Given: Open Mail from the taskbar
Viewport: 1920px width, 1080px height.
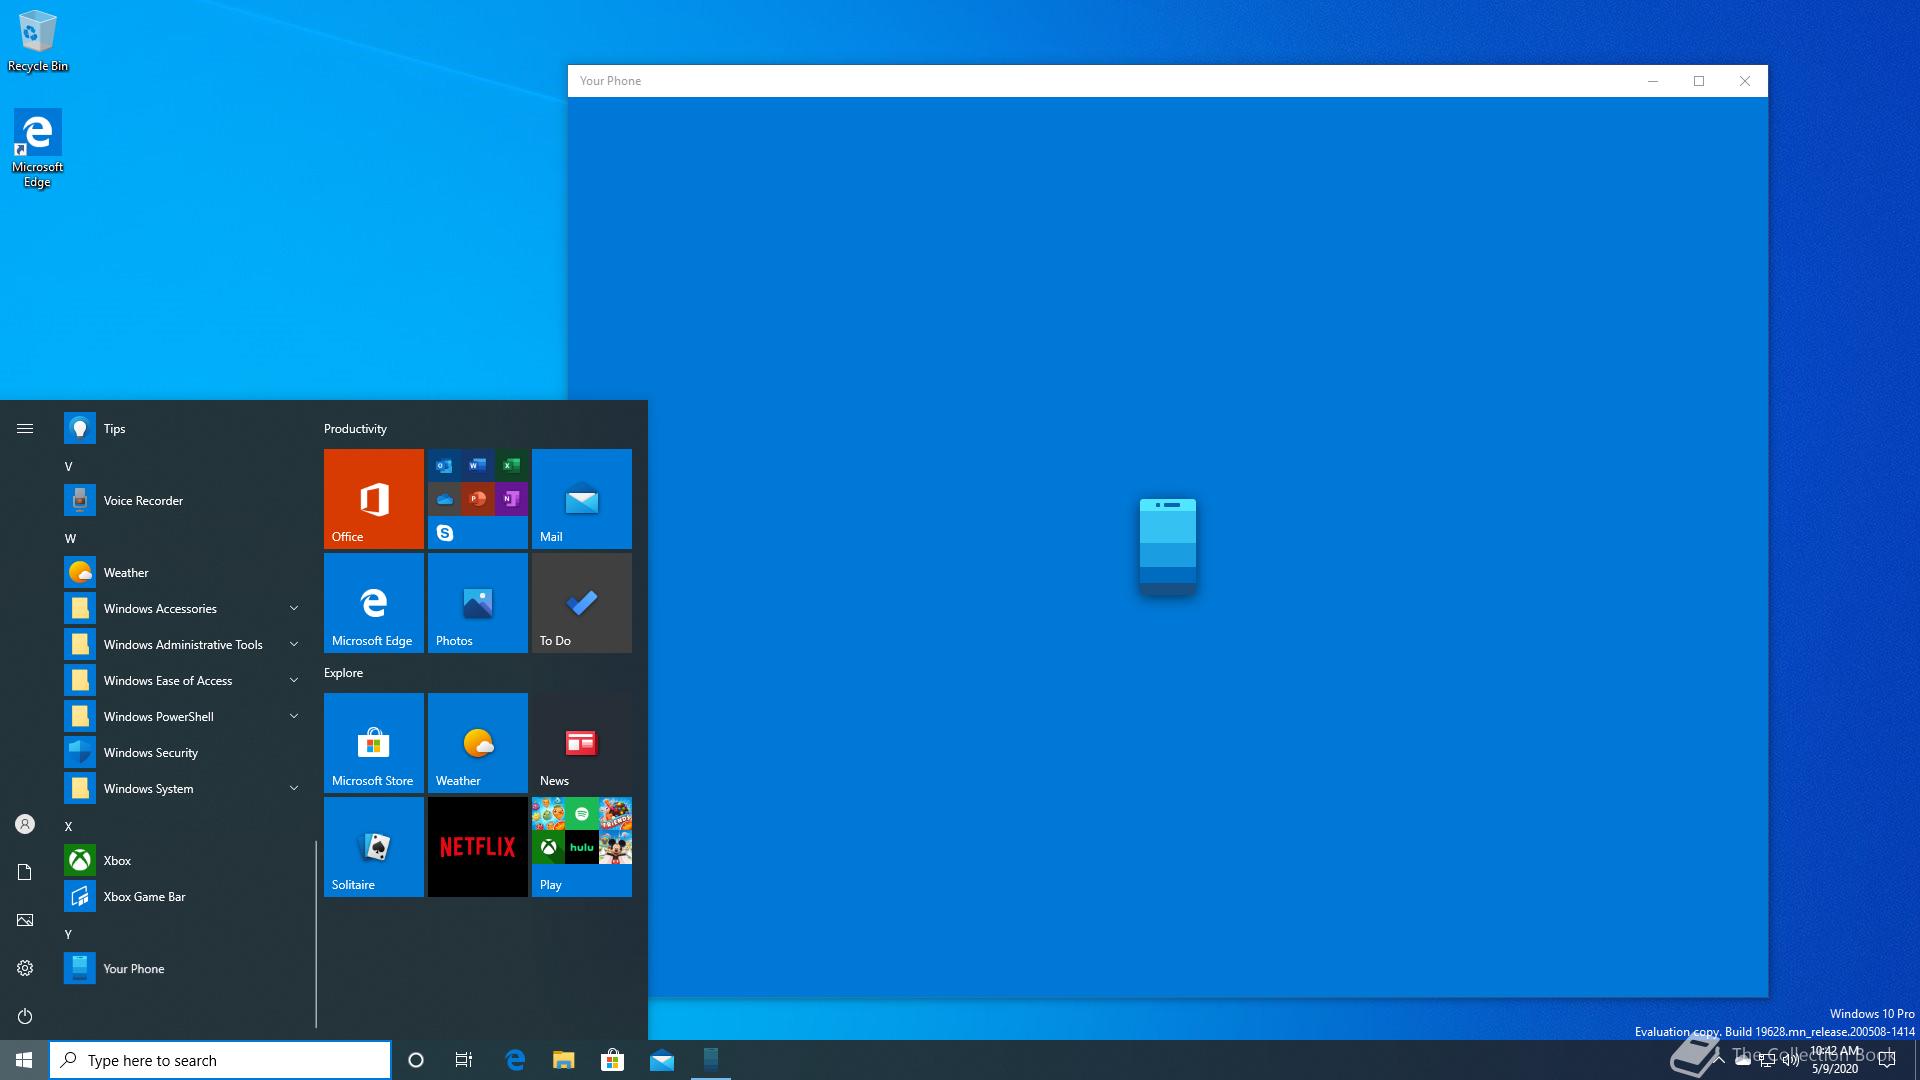Looking at the screenshot, I should [662, 1060].
